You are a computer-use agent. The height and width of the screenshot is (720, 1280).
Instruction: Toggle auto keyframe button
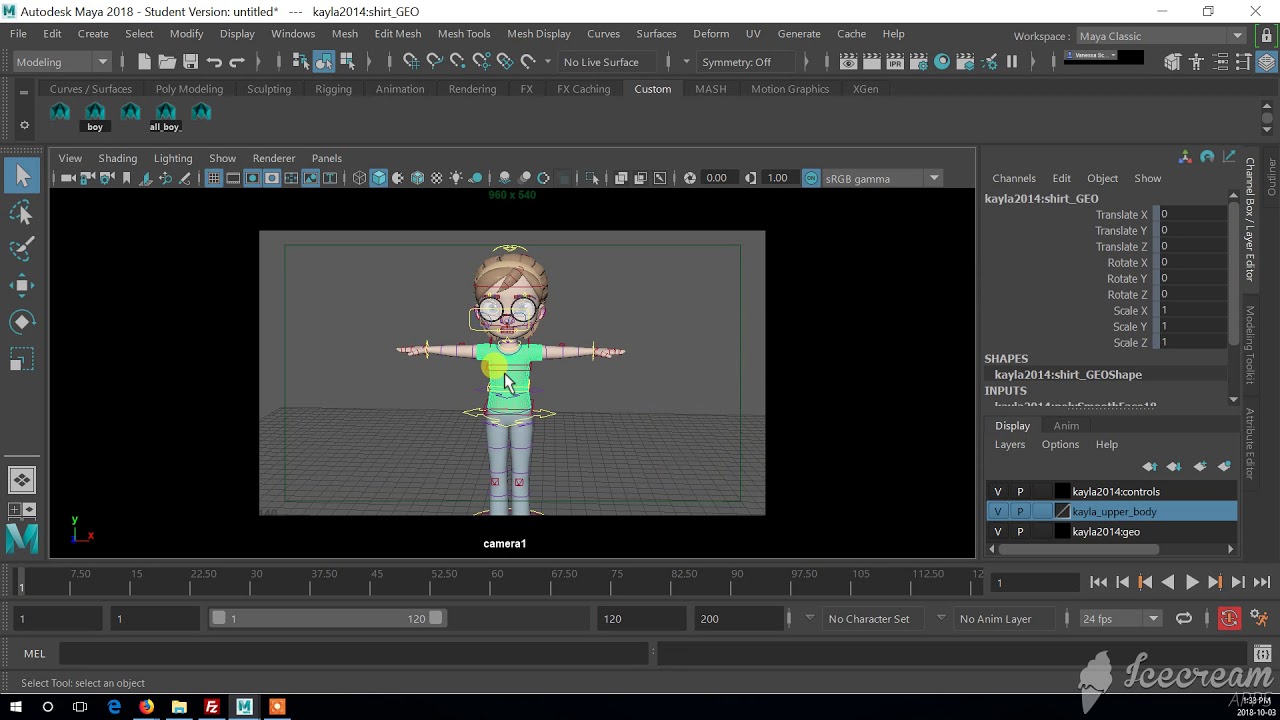click(1229, 619)
